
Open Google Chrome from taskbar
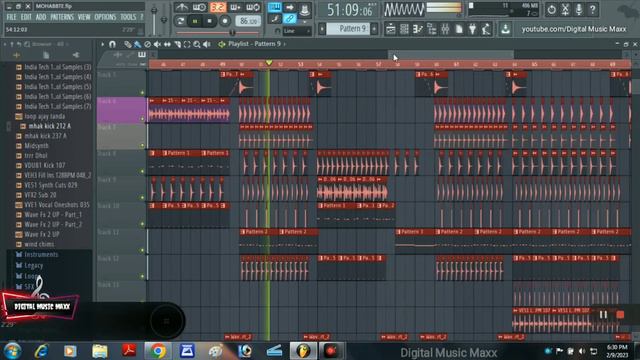point(158,351)
